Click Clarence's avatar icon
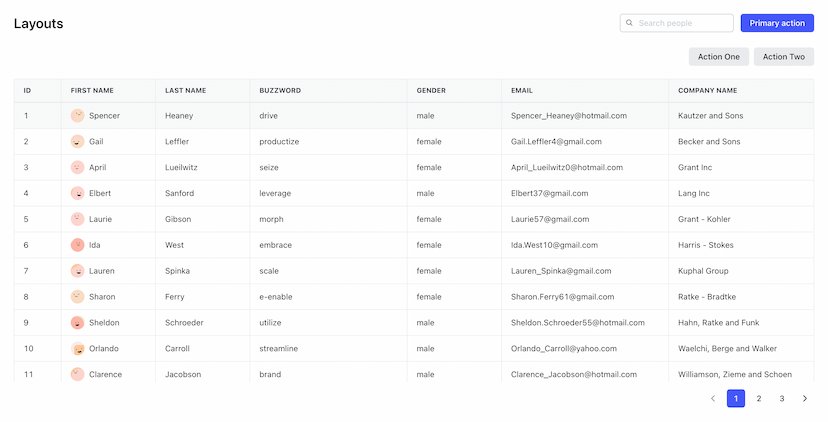 78,374
